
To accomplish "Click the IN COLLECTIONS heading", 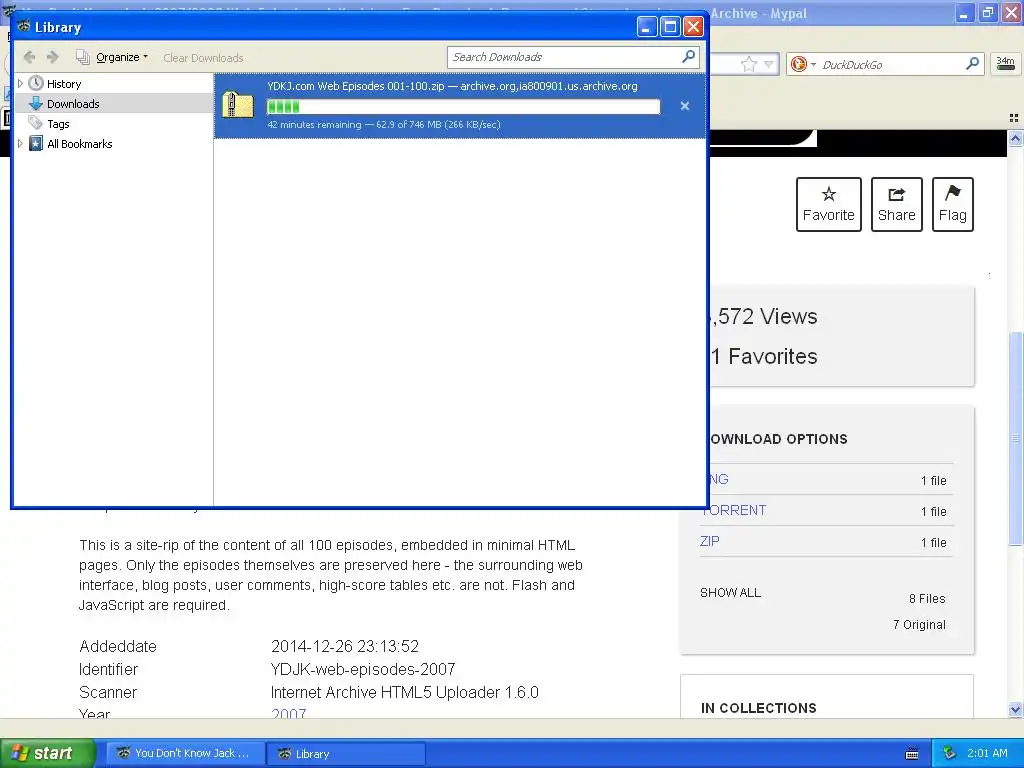I will coord(759,708).
